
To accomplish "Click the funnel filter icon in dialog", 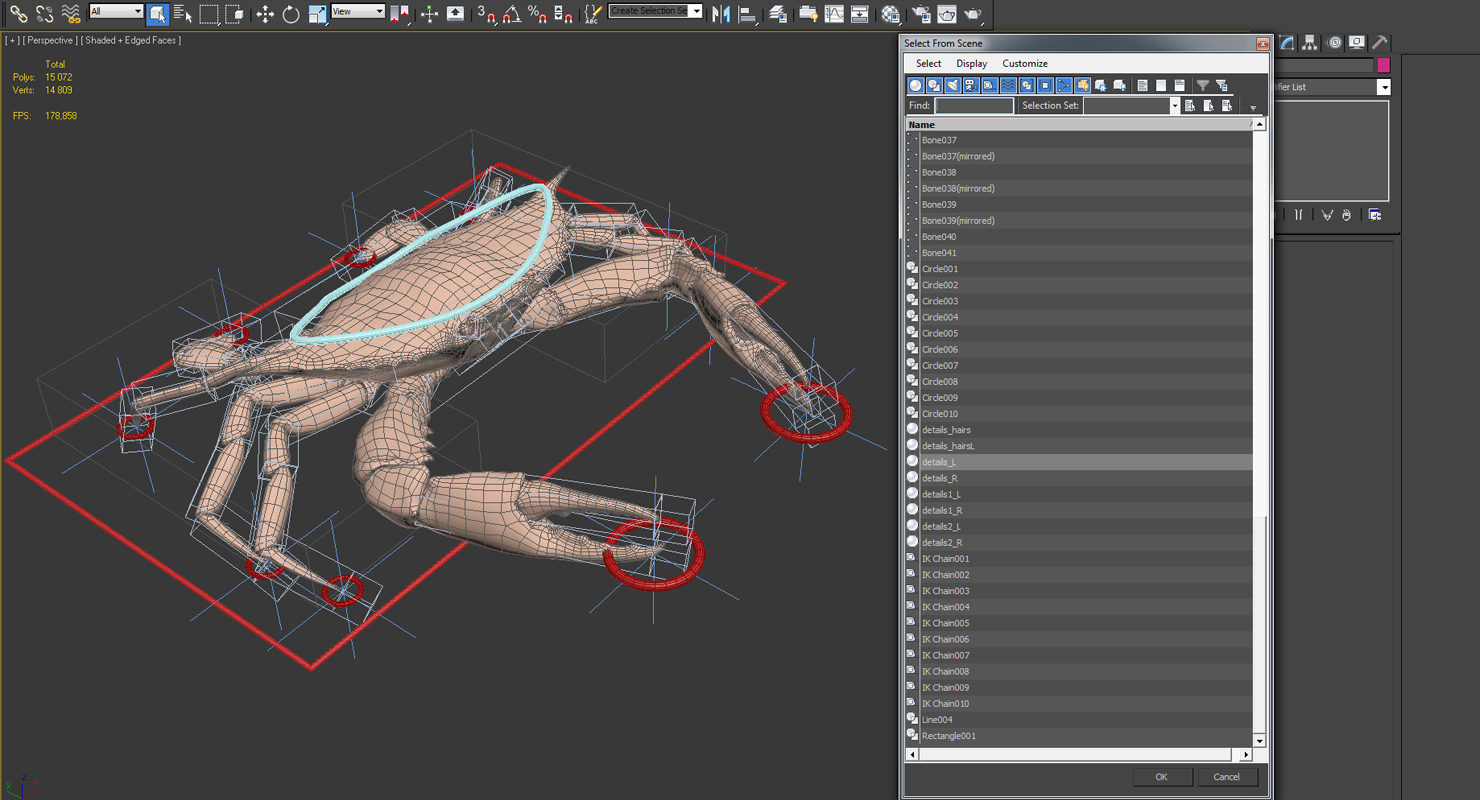I will 1203,85.
